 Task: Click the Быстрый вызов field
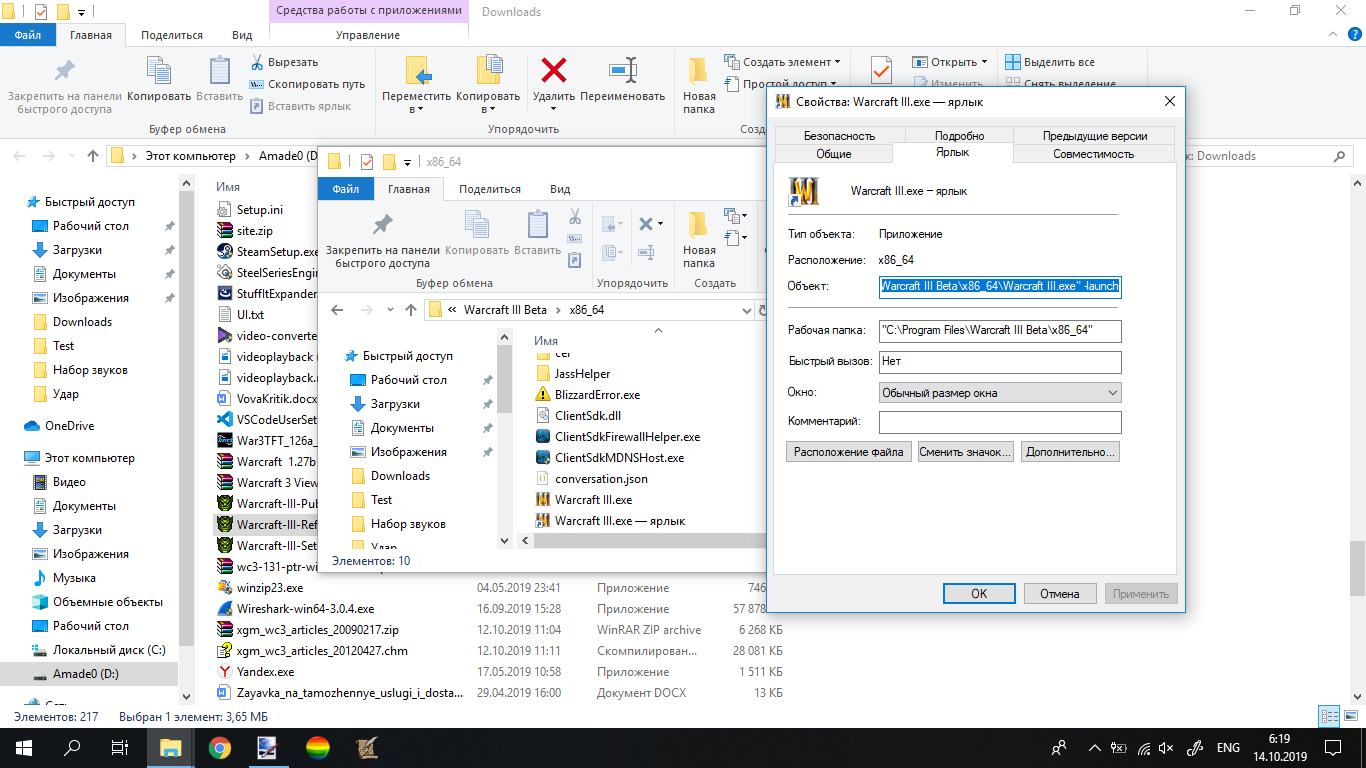click(x=1000, y=362)
